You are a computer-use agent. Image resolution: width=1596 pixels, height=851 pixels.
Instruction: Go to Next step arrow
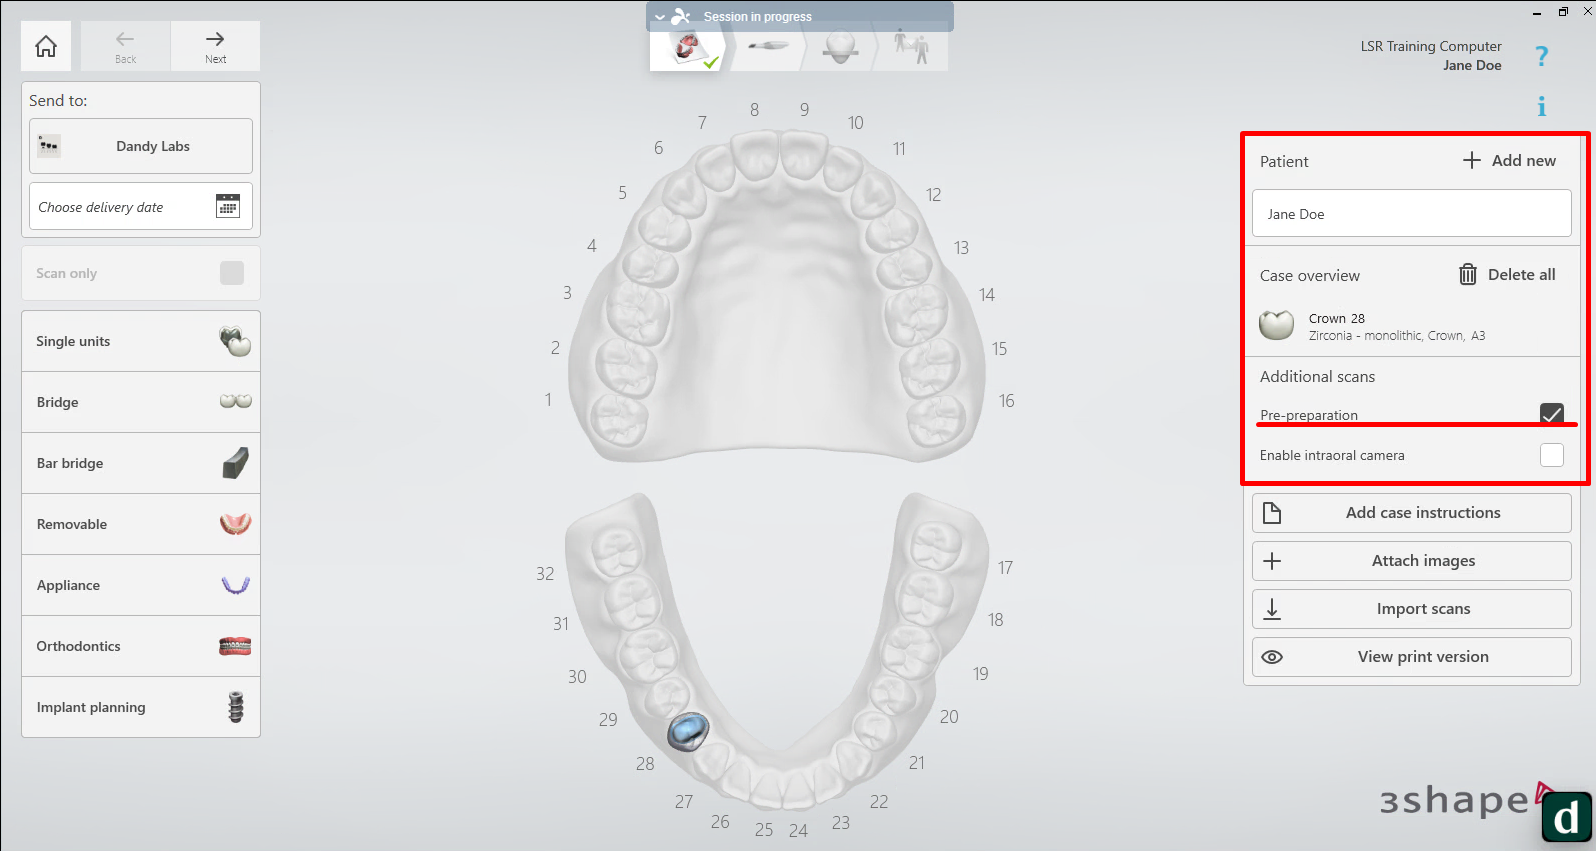pos(215,45)
